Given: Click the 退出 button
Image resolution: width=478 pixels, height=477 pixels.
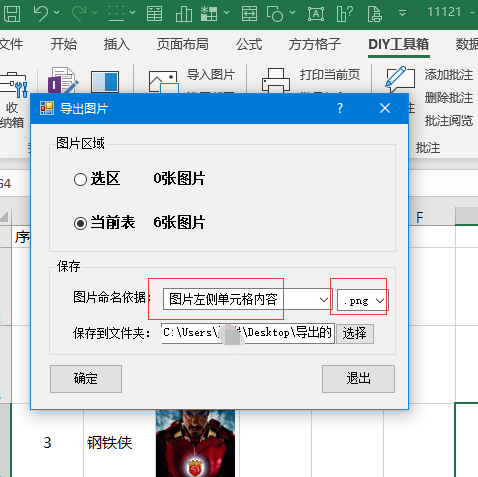Looking at the screenshot, I should [x=358, y=379].
